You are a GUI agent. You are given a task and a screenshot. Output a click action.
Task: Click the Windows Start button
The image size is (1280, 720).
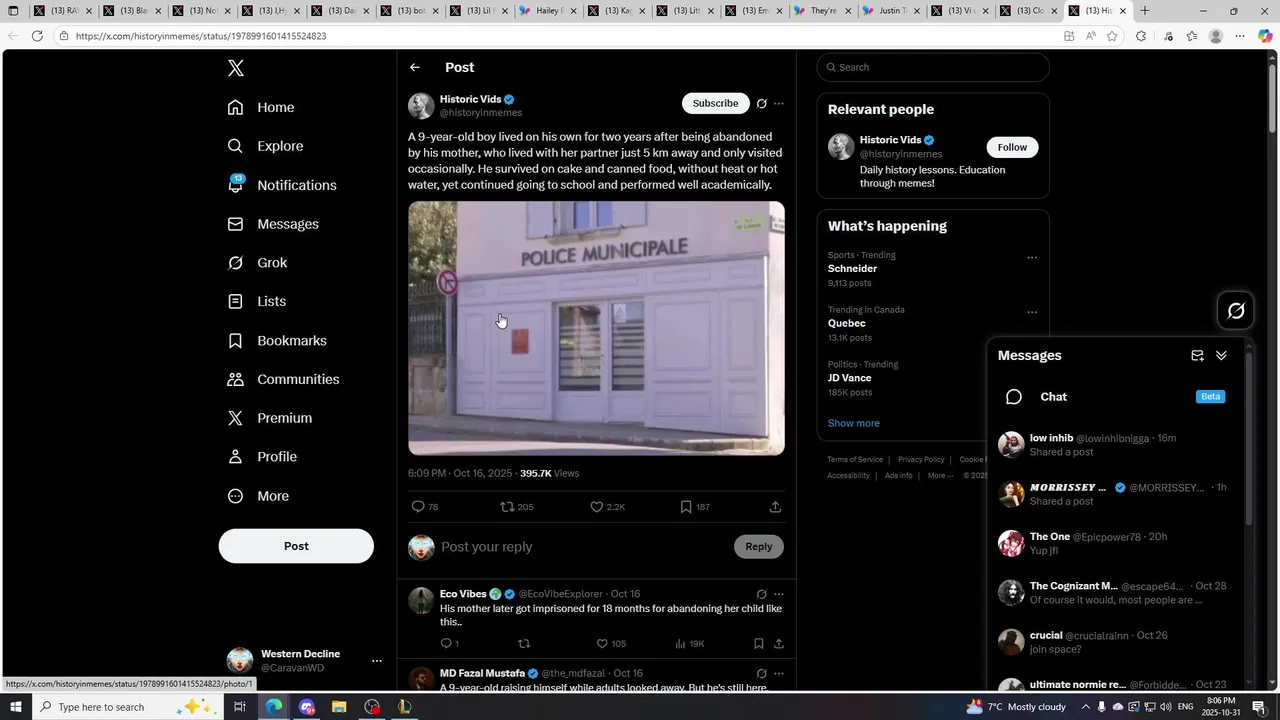coord(15,707)
